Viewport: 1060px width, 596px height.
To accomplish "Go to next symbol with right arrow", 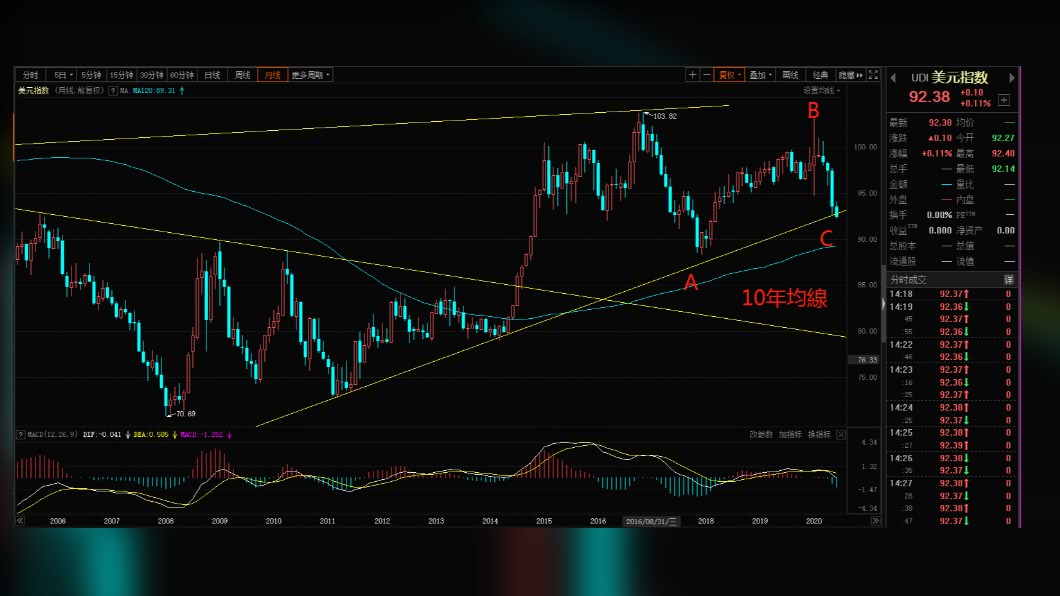I will [1012, 78].
